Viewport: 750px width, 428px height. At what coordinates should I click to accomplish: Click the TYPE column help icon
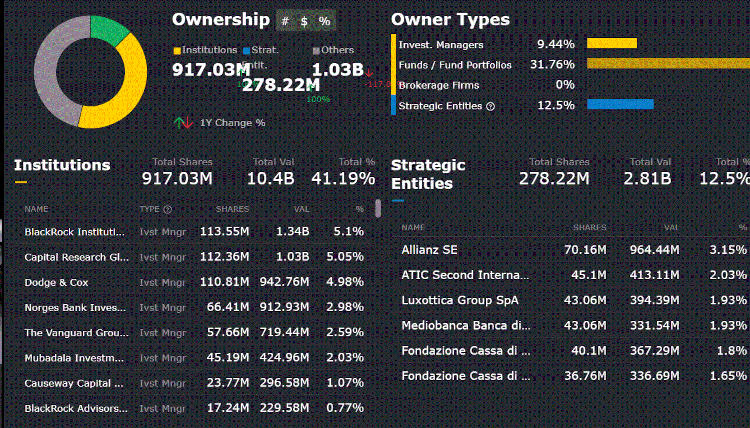[167, 209]
